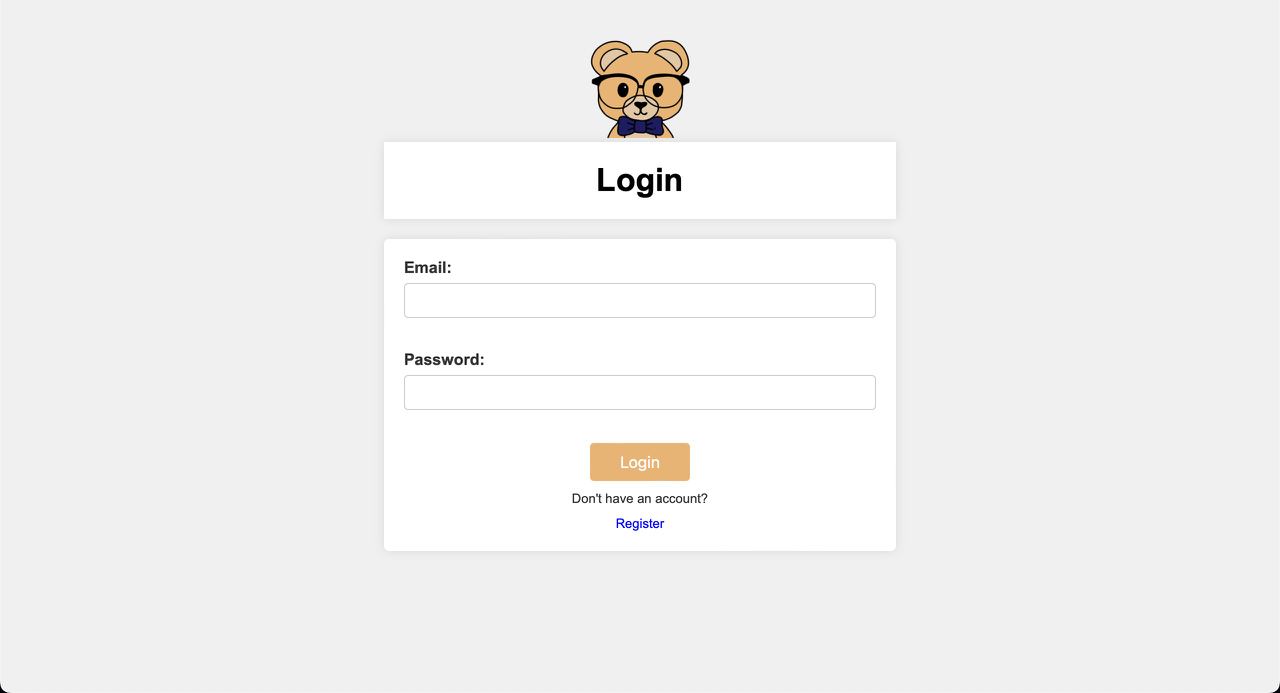Focus the Password input field

click(640, 392)
